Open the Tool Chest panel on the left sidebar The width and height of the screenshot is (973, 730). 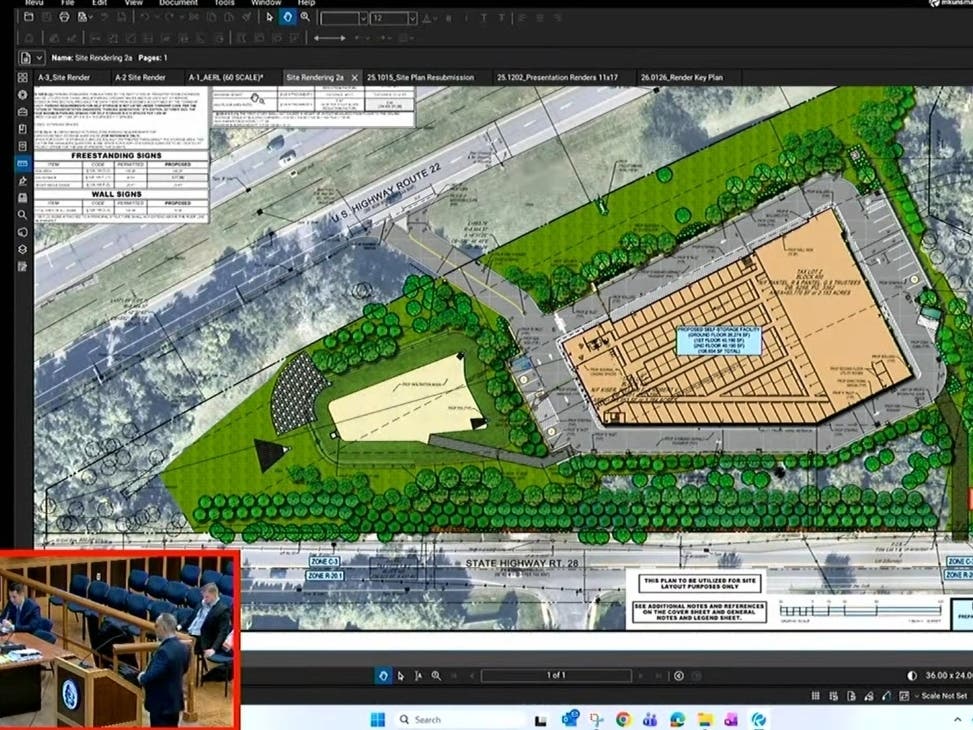[x=21, y=112]
